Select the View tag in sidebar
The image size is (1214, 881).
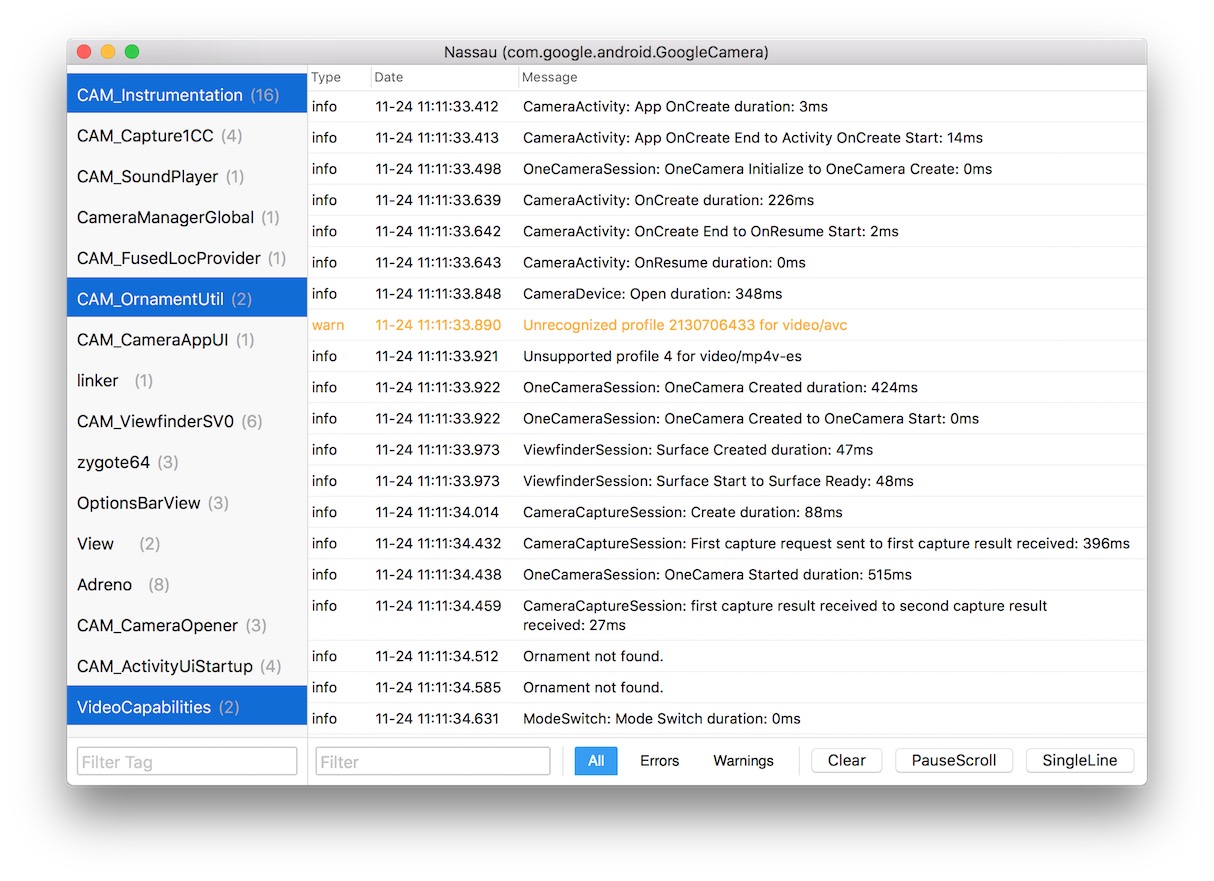coord(187,544)
